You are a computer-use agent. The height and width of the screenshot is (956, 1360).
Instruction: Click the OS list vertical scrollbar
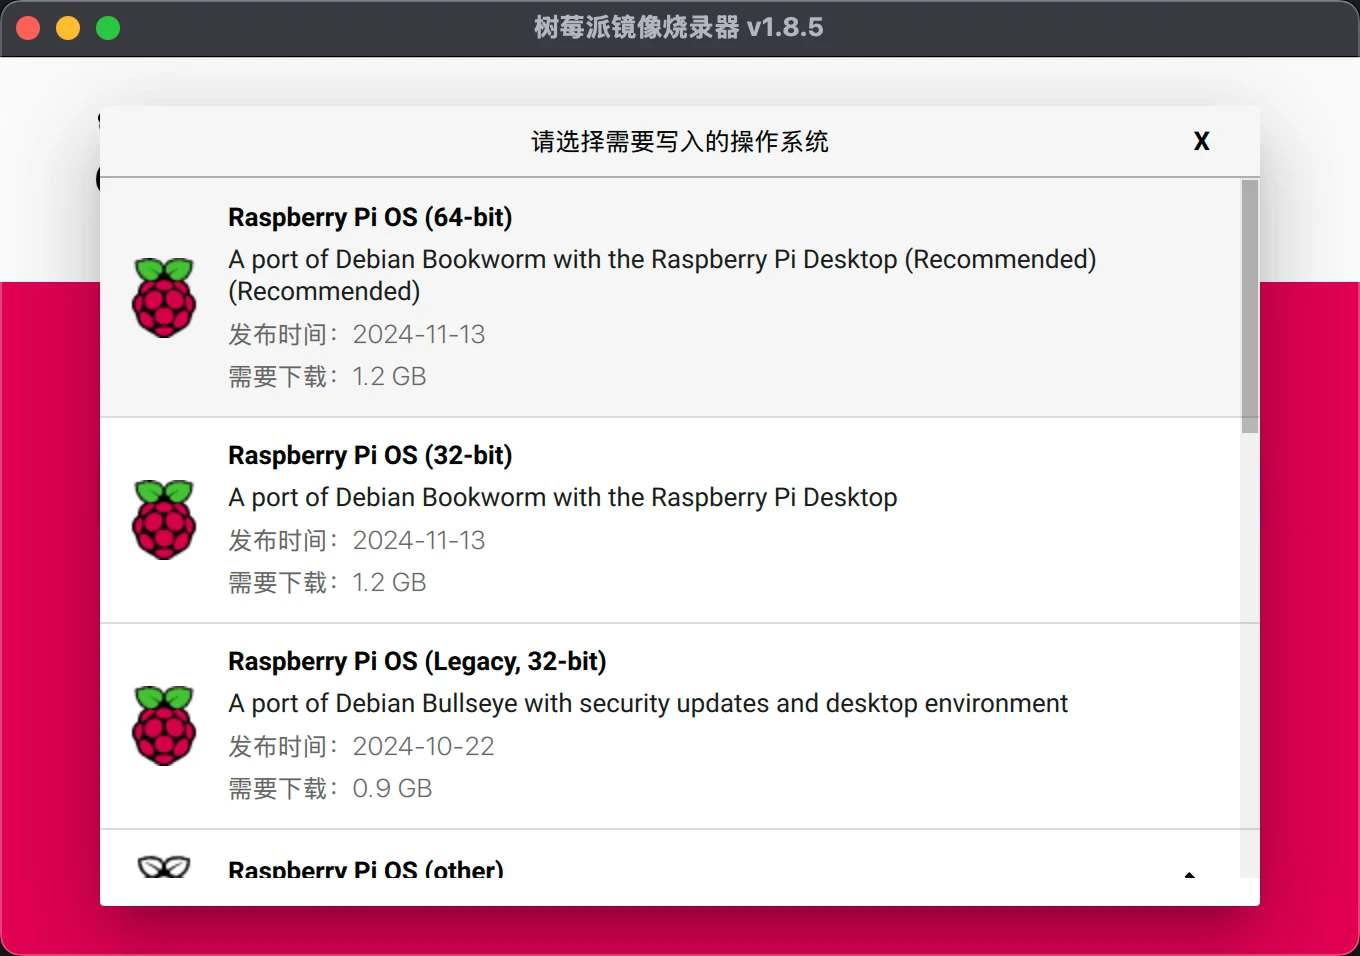click(1249, 306)
